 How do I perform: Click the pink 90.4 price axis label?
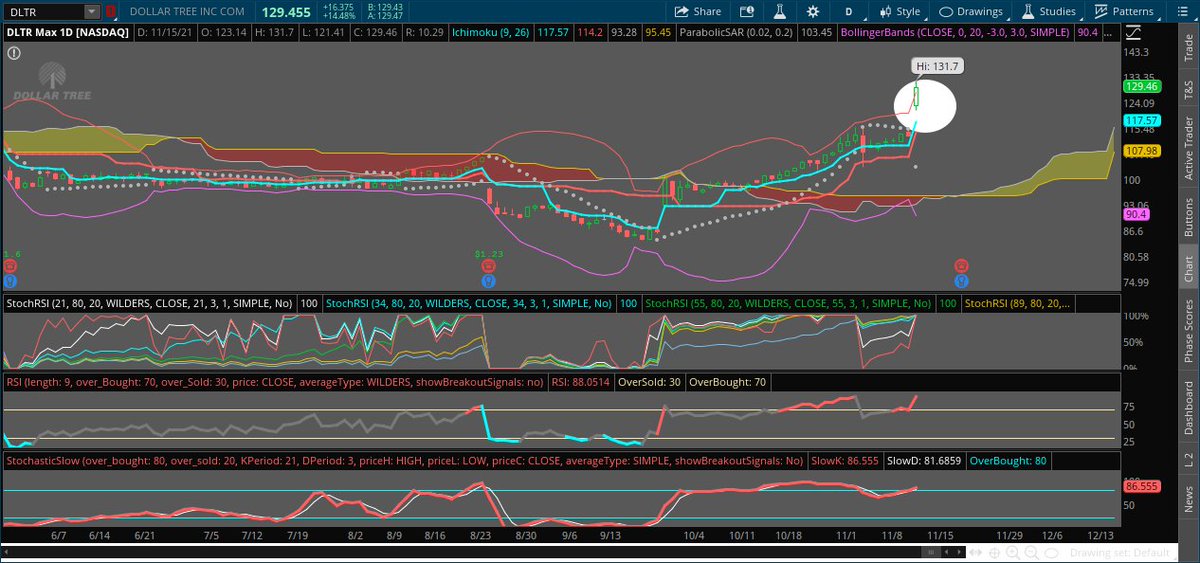click(x=1136, y=214)
